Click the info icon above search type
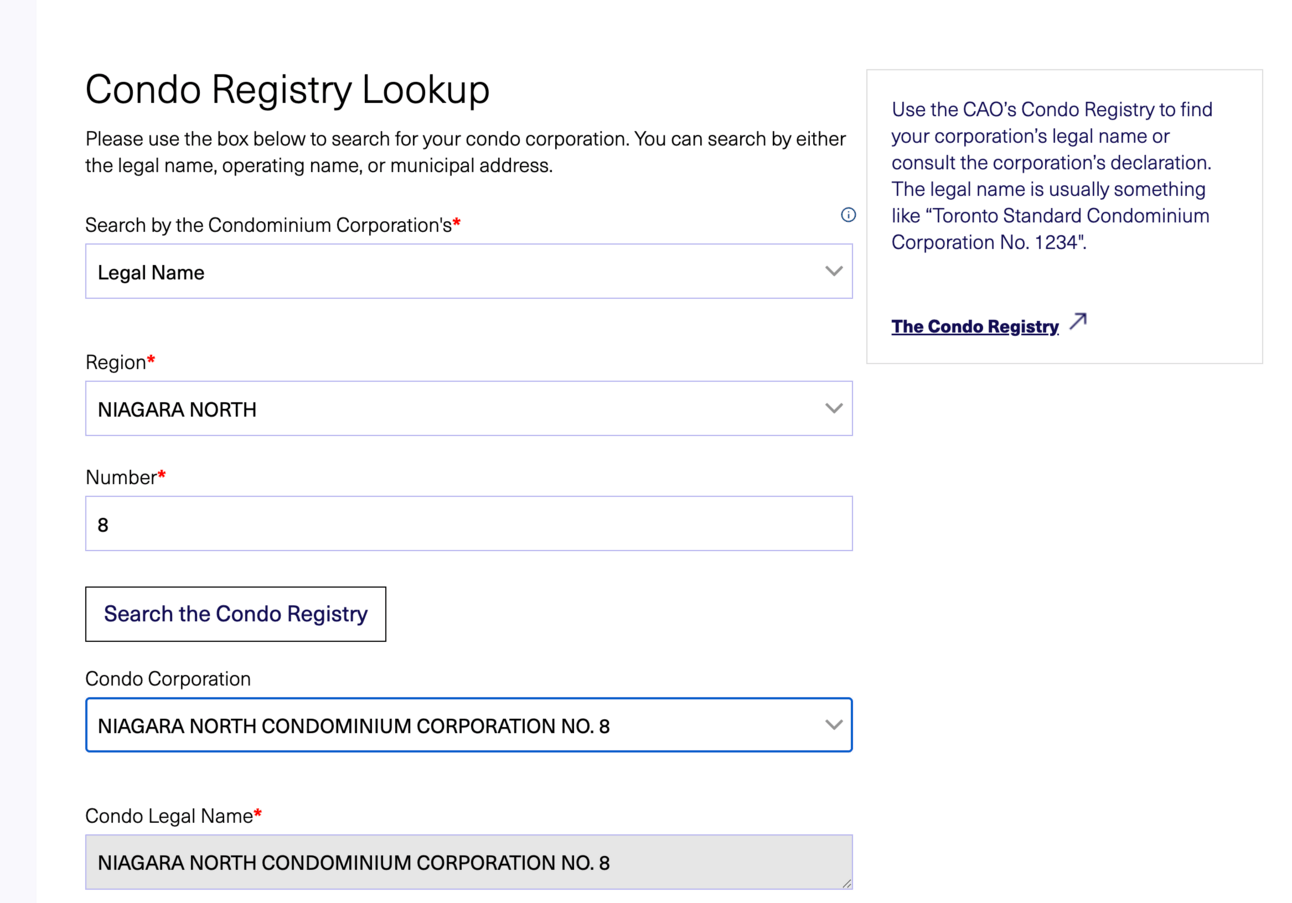Screen dimensions: 1292x903 848,215
